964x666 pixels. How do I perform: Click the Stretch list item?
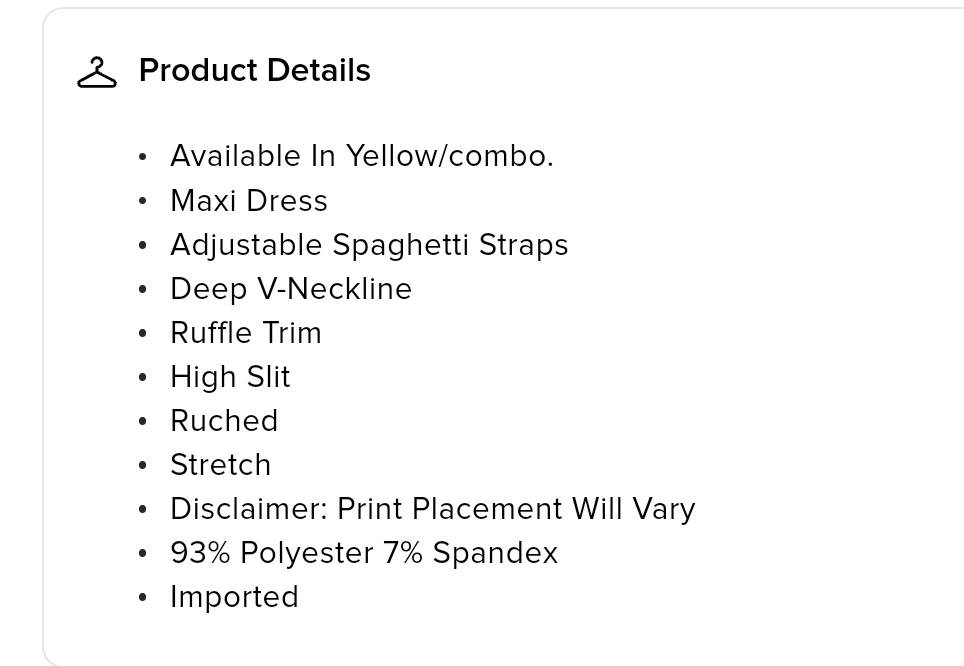click(x=221, y=464)
